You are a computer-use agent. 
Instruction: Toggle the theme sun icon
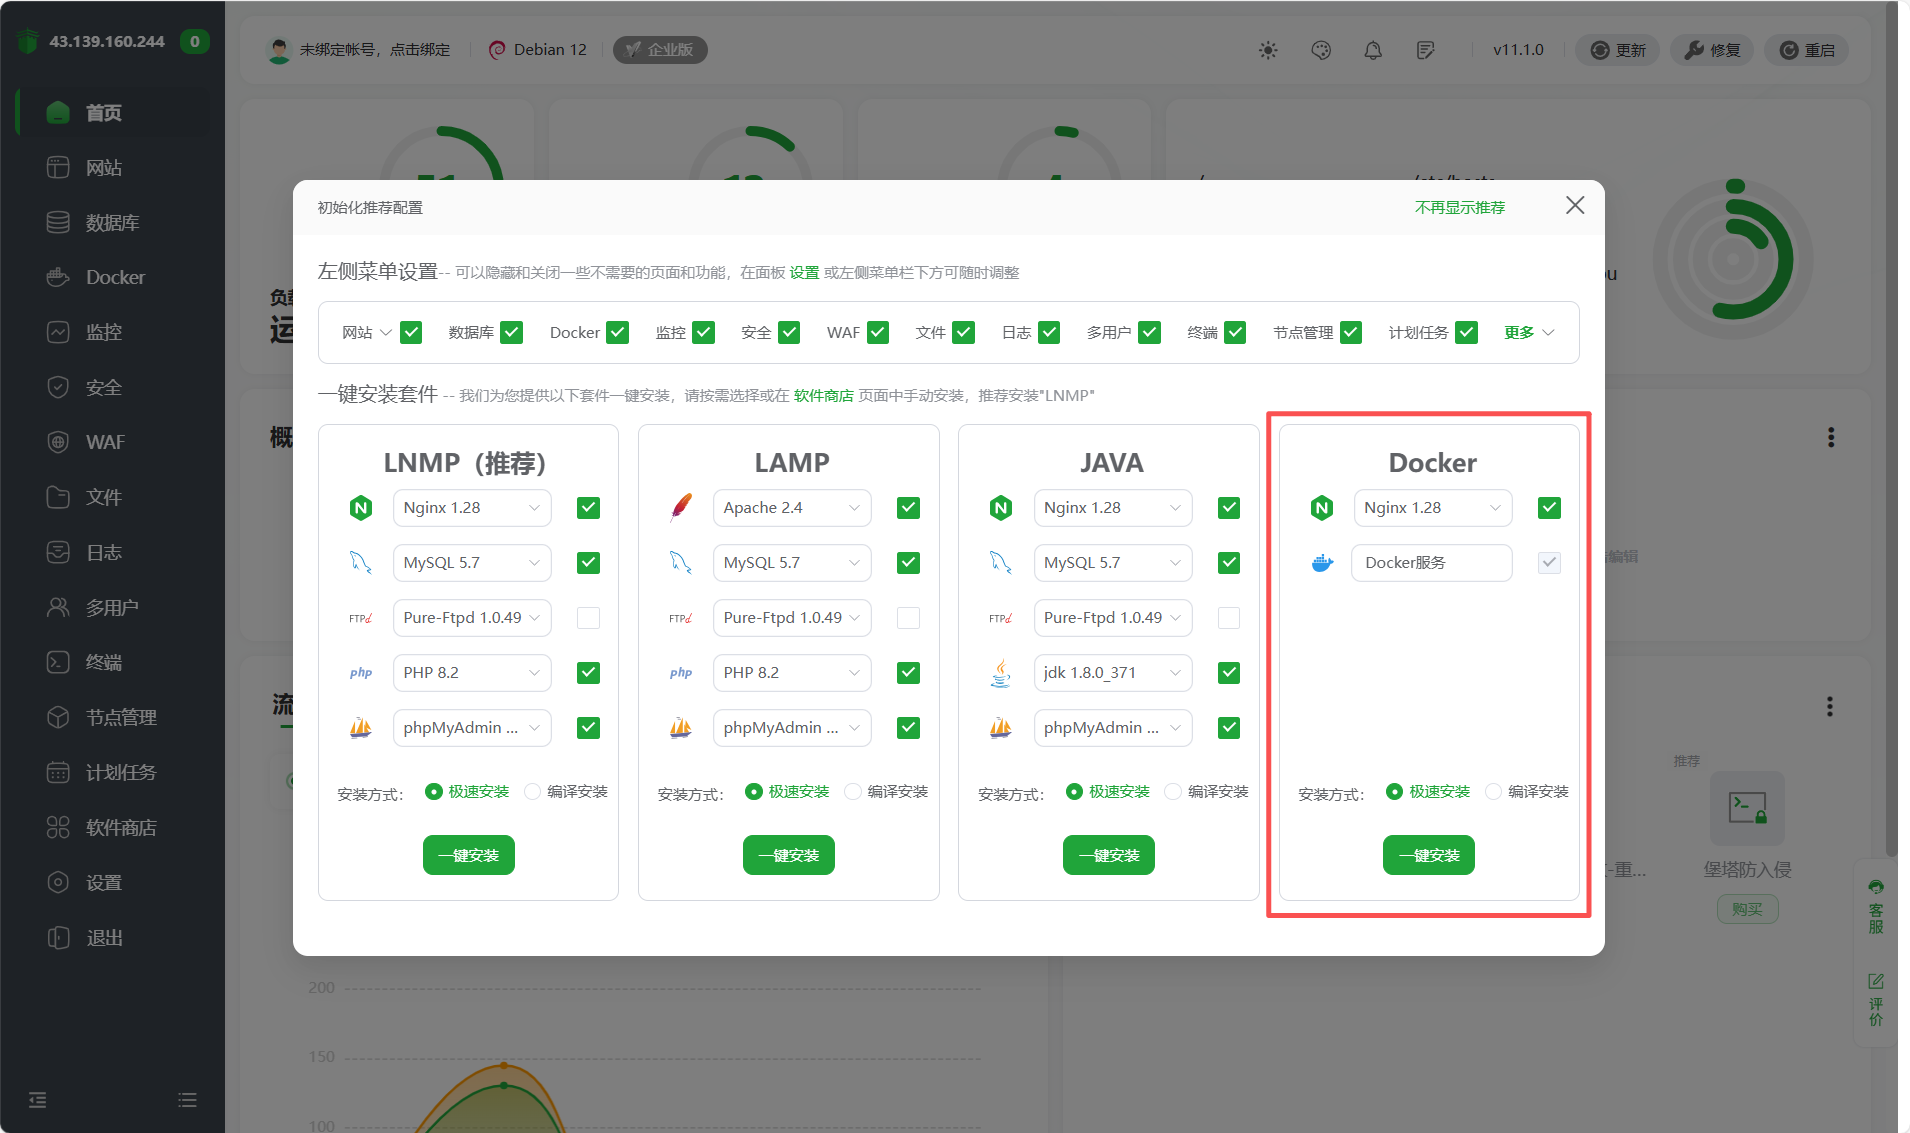[x=1268, y=50]
